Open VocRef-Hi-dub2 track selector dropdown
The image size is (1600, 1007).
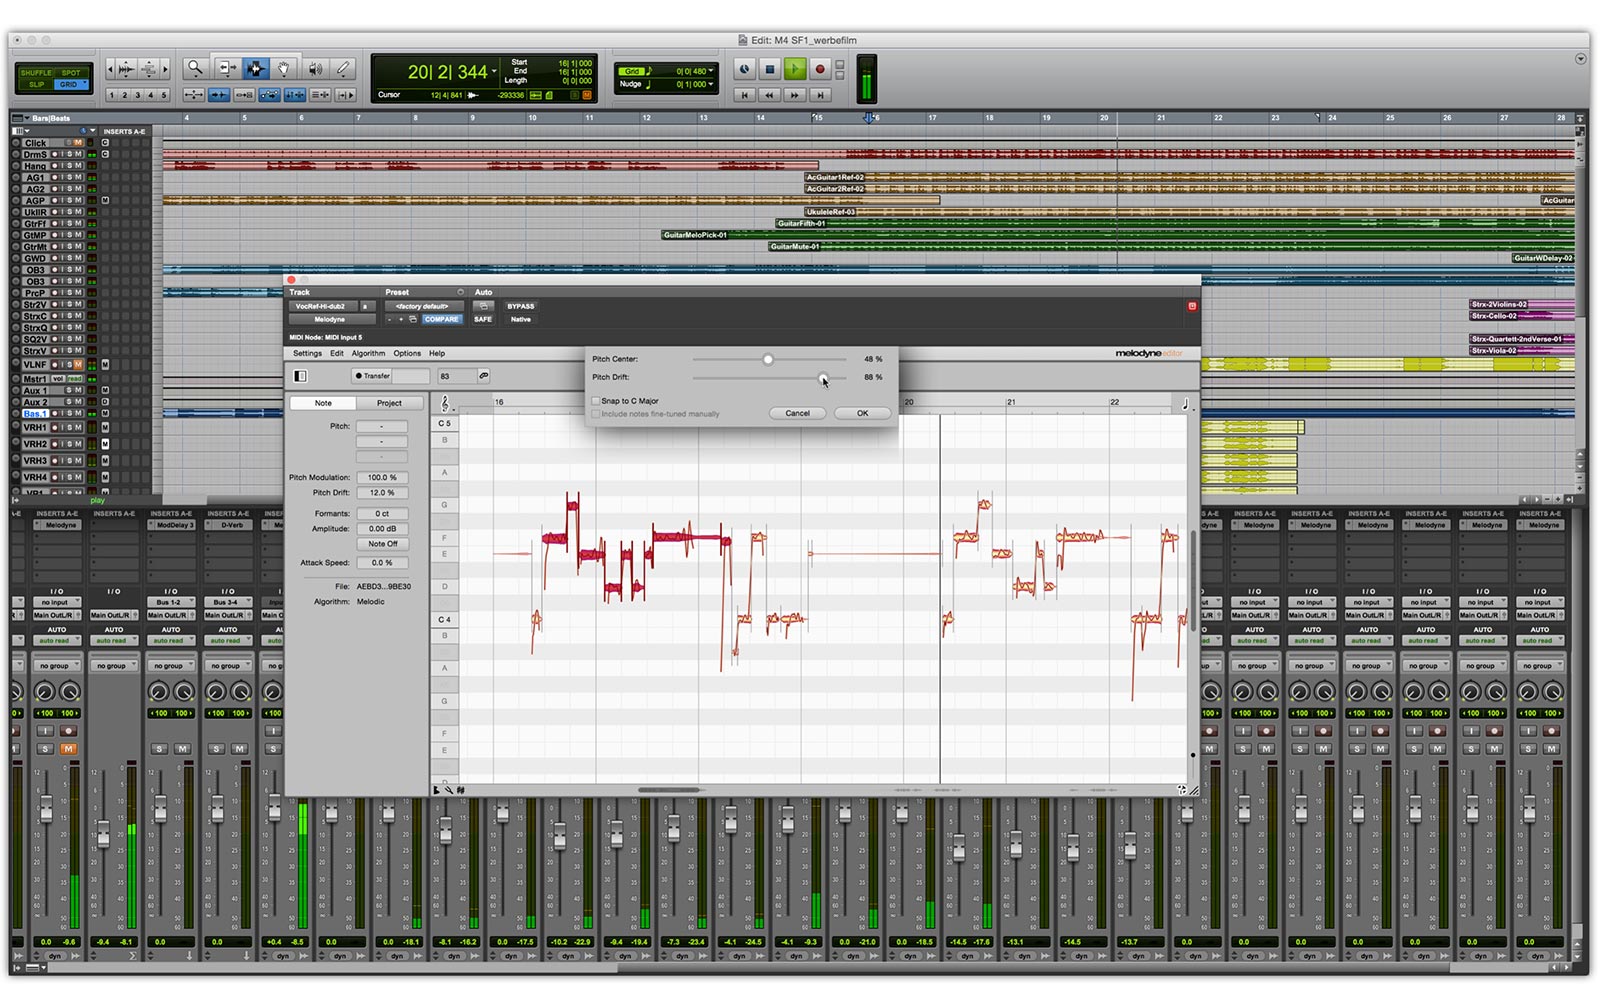click(x=324, y=306)
